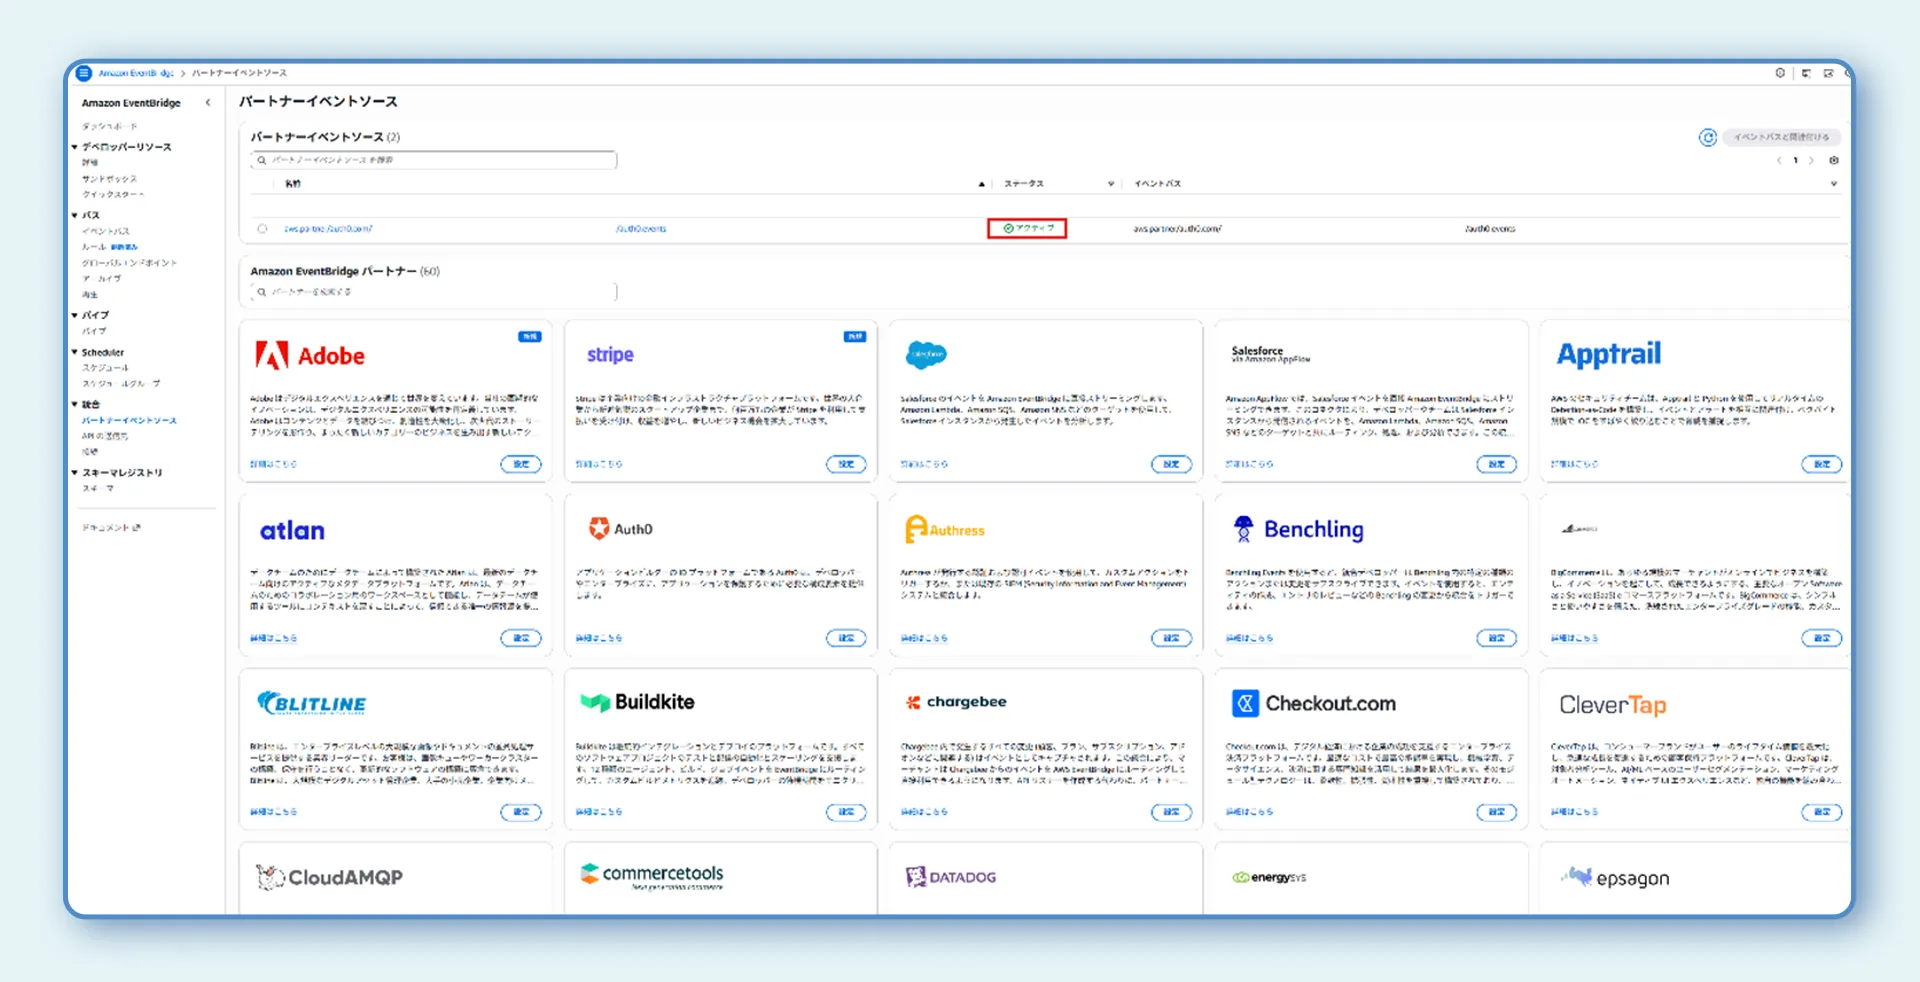
Task: Click the partner event source search field
Action: (x=434, y=160)
